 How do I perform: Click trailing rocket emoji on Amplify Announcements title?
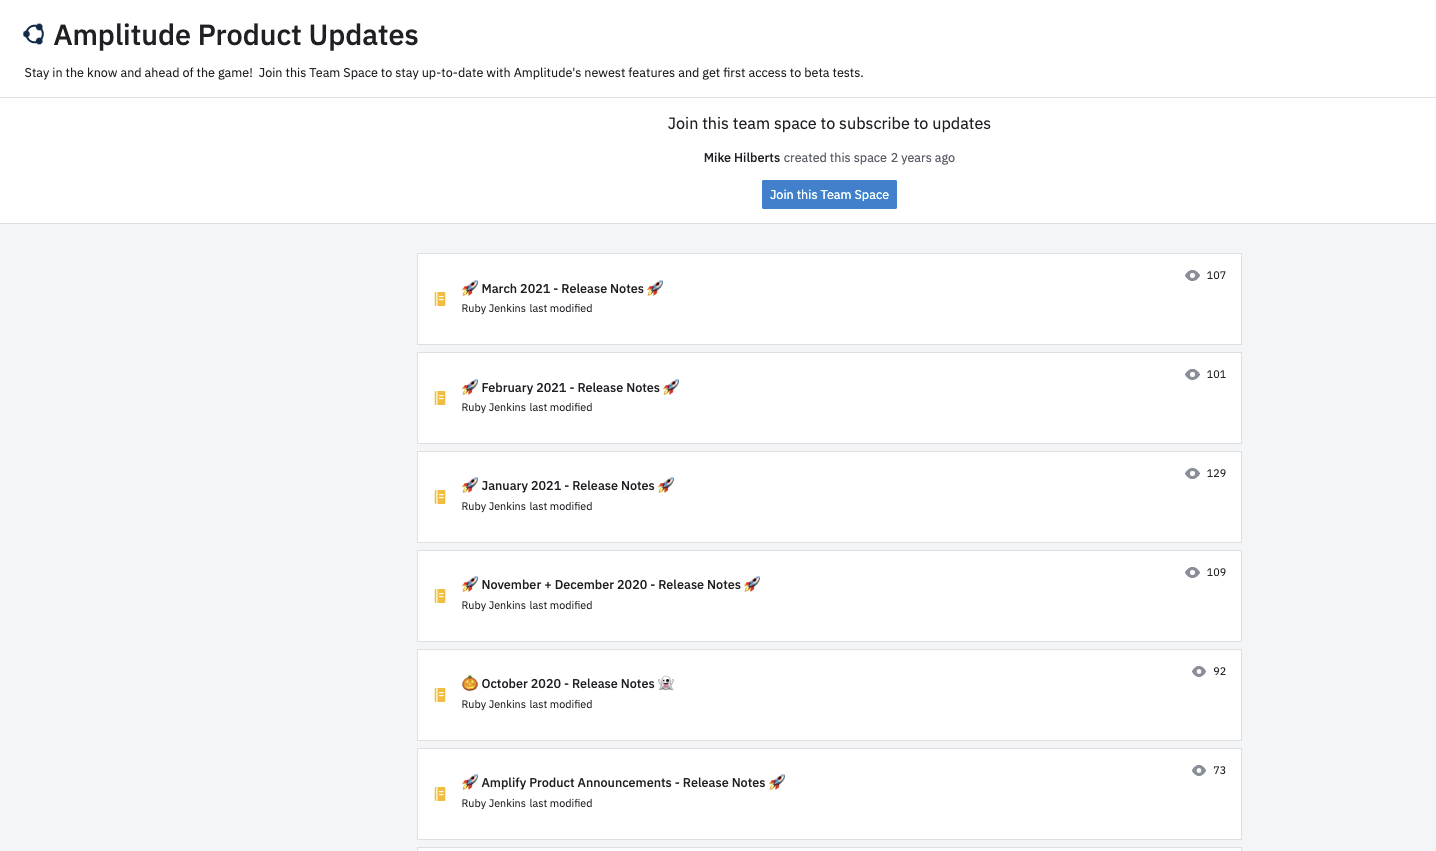click(777, 783)
